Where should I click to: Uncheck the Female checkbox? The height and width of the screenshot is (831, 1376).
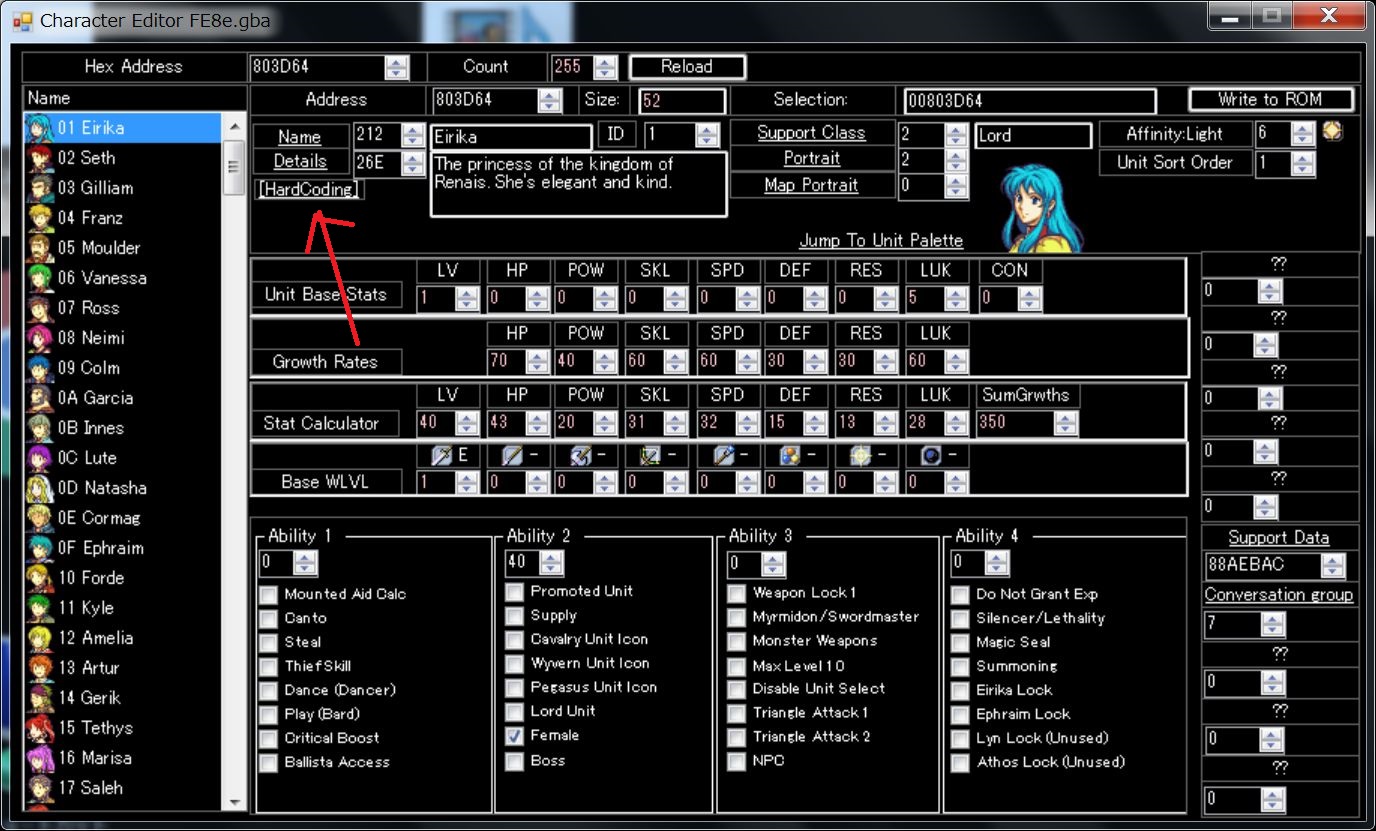pos(514,736)
